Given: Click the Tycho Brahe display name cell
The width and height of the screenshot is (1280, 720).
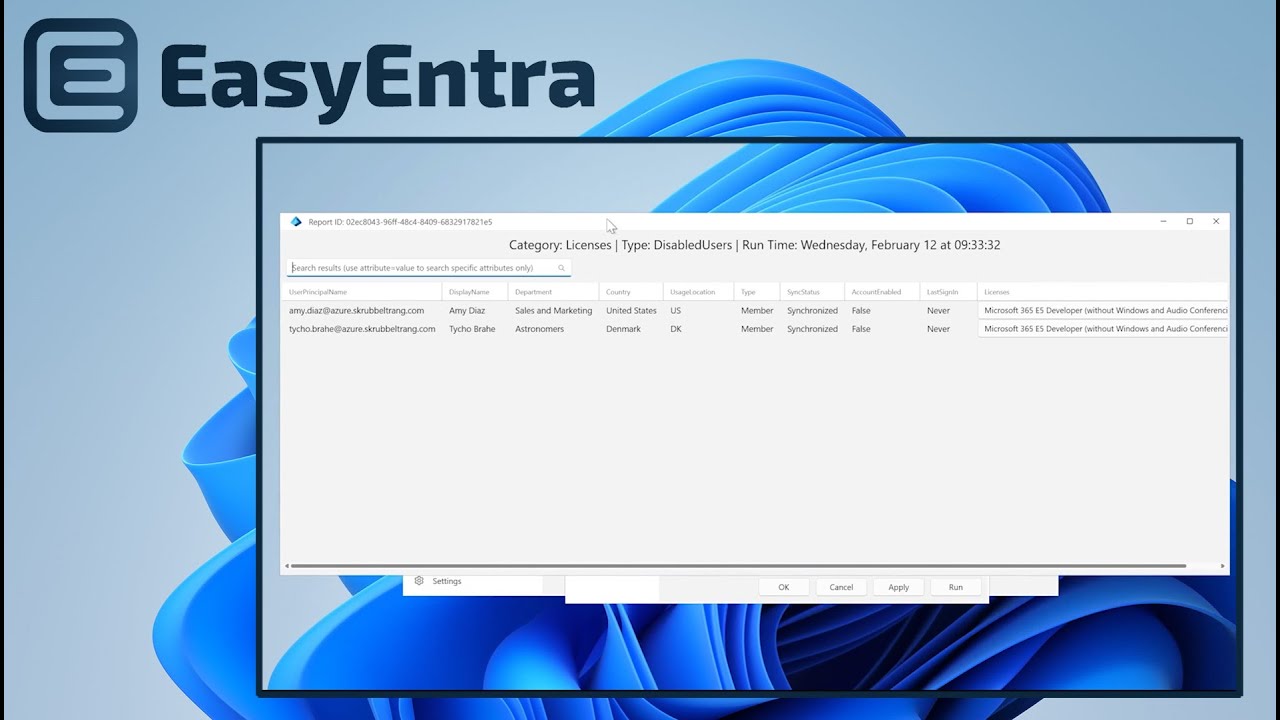Looking at the screenshot, I should [x=472, y=329].
